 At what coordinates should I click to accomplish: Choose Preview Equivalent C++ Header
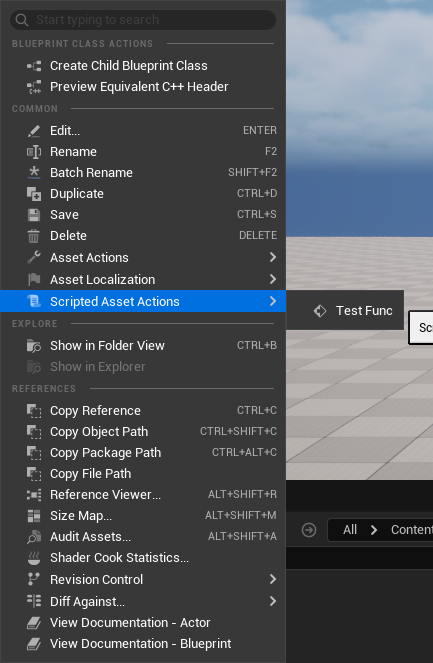tap(143, 87)
